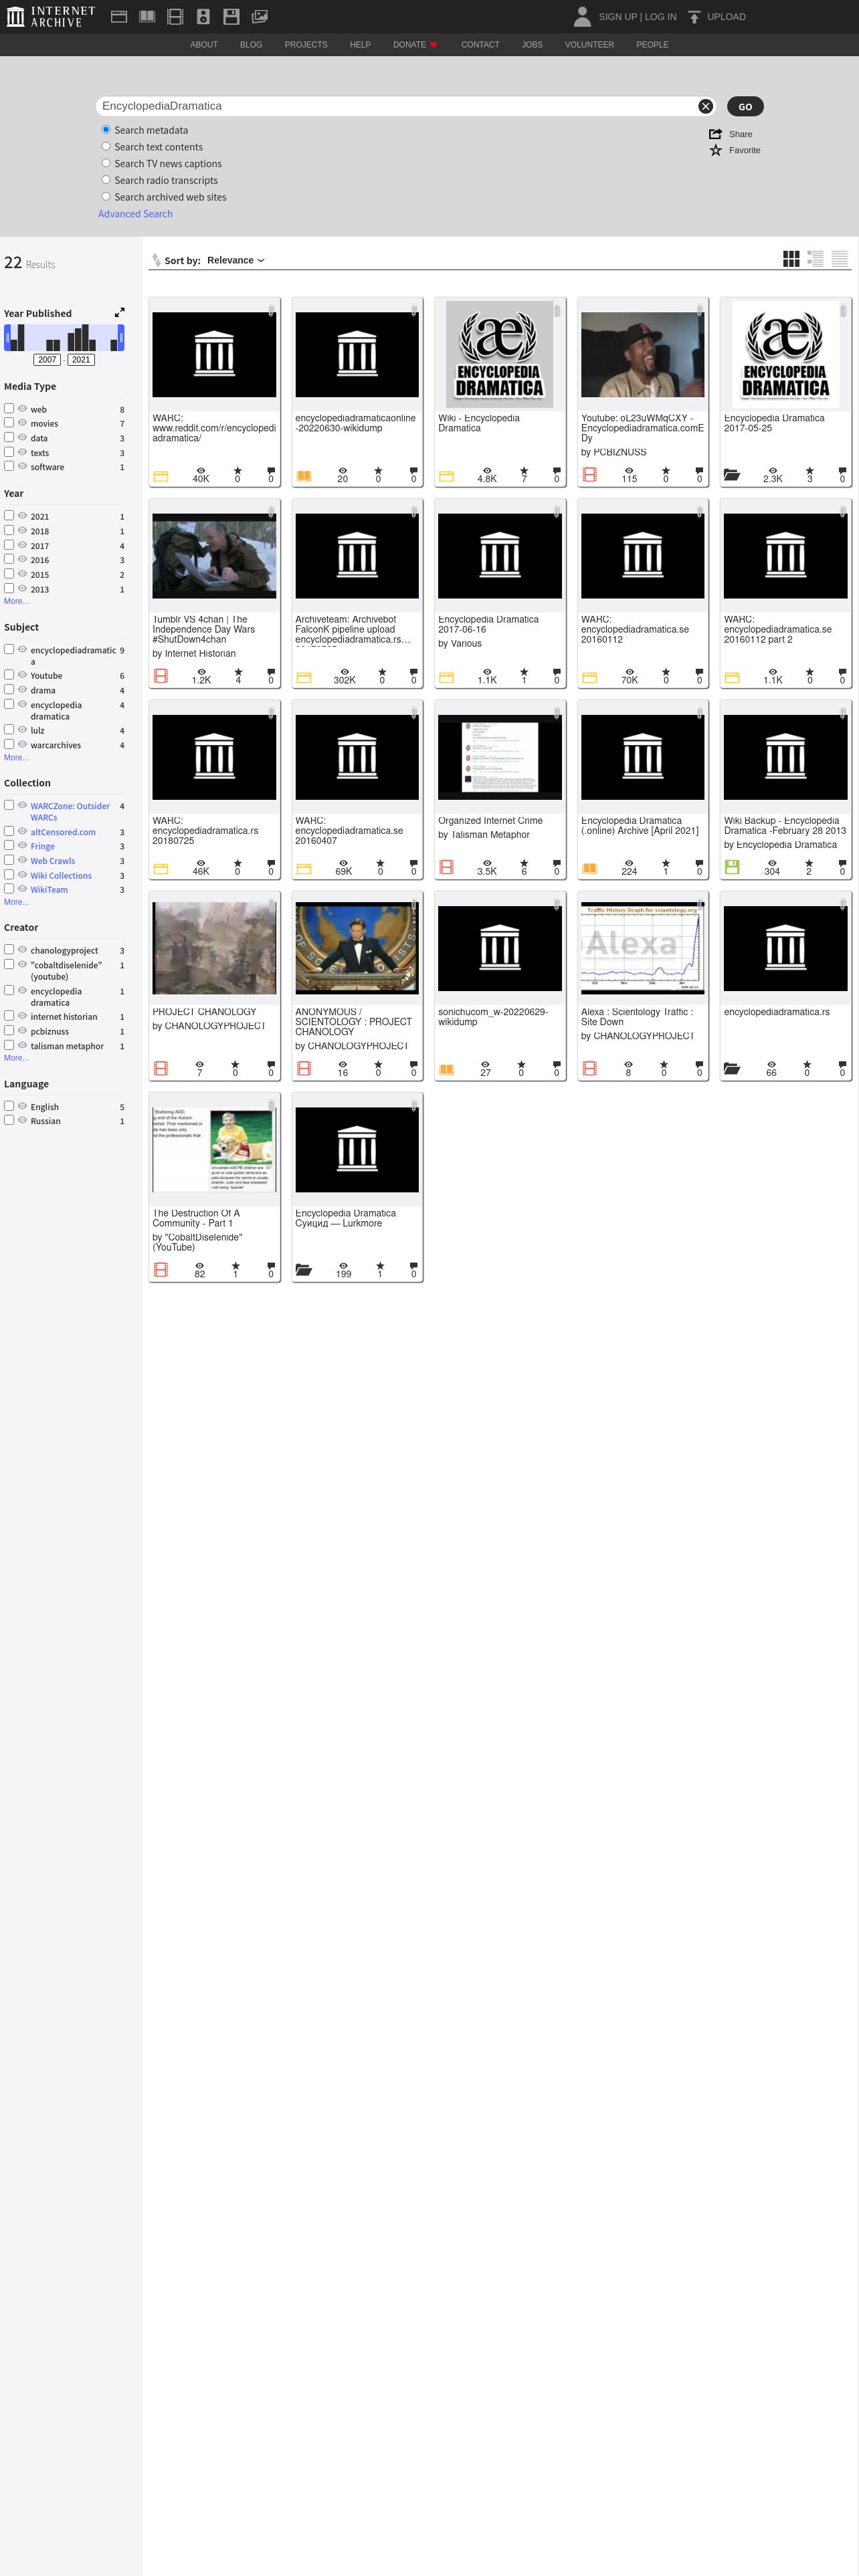Expand the Year Published histogram
Viewport: 859px width, 2576px height.
(x=120, y=313)
